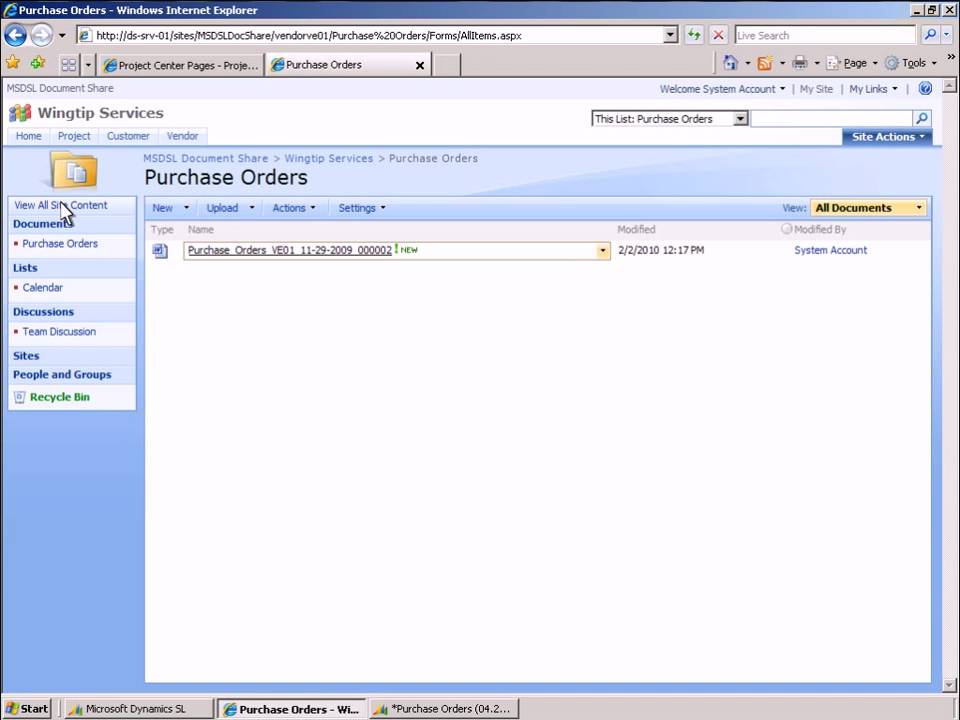Viewport: 960px width, 720px height.
Task: Switch to Microsoft Dynamics SL taskbar window
Action: click(138, 709)
